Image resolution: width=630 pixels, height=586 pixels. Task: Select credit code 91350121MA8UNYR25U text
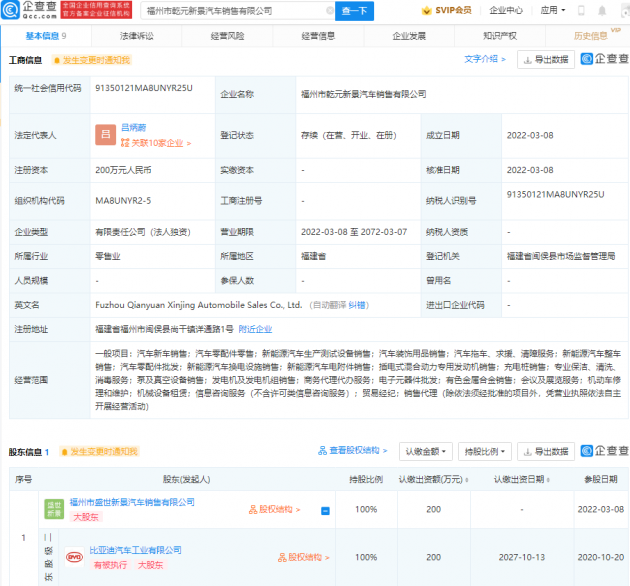(144, 88)
